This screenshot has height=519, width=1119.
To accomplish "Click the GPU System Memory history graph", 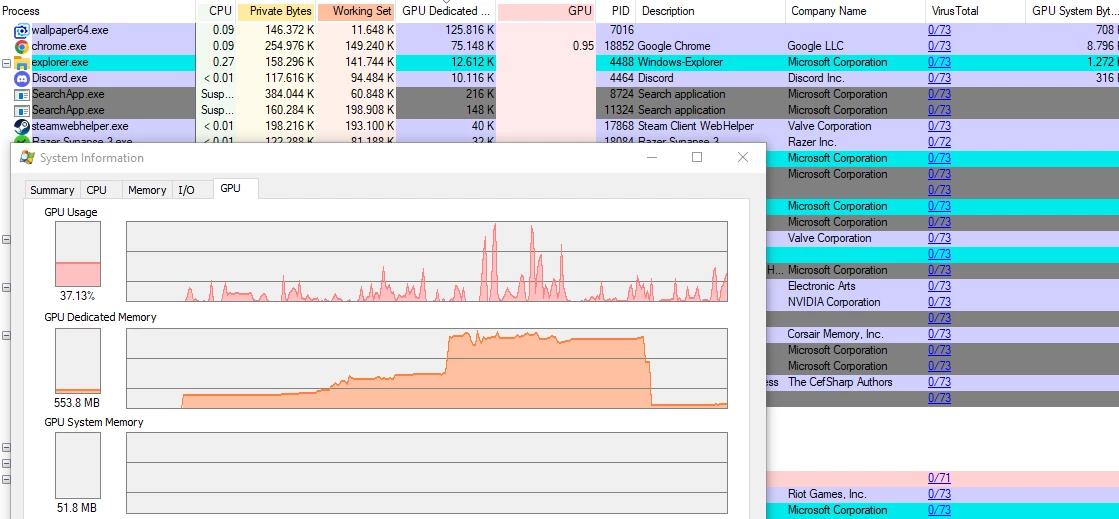I will 427,473.
